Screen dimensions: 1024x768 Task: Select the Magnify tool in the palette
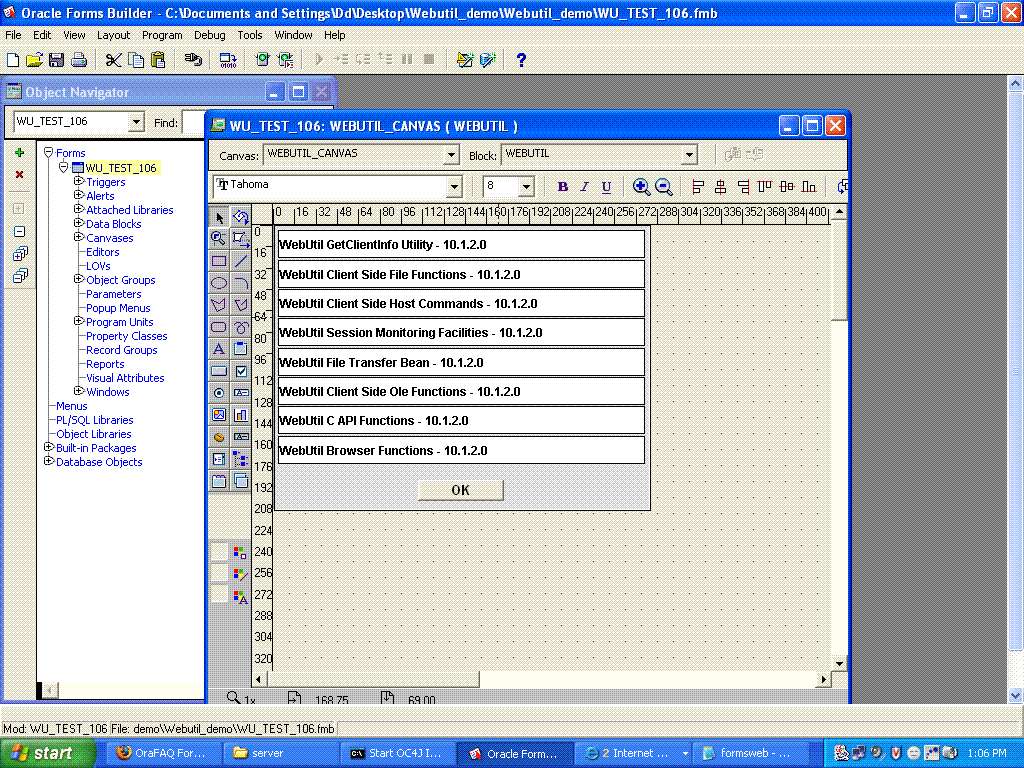[x=219, y=239]
